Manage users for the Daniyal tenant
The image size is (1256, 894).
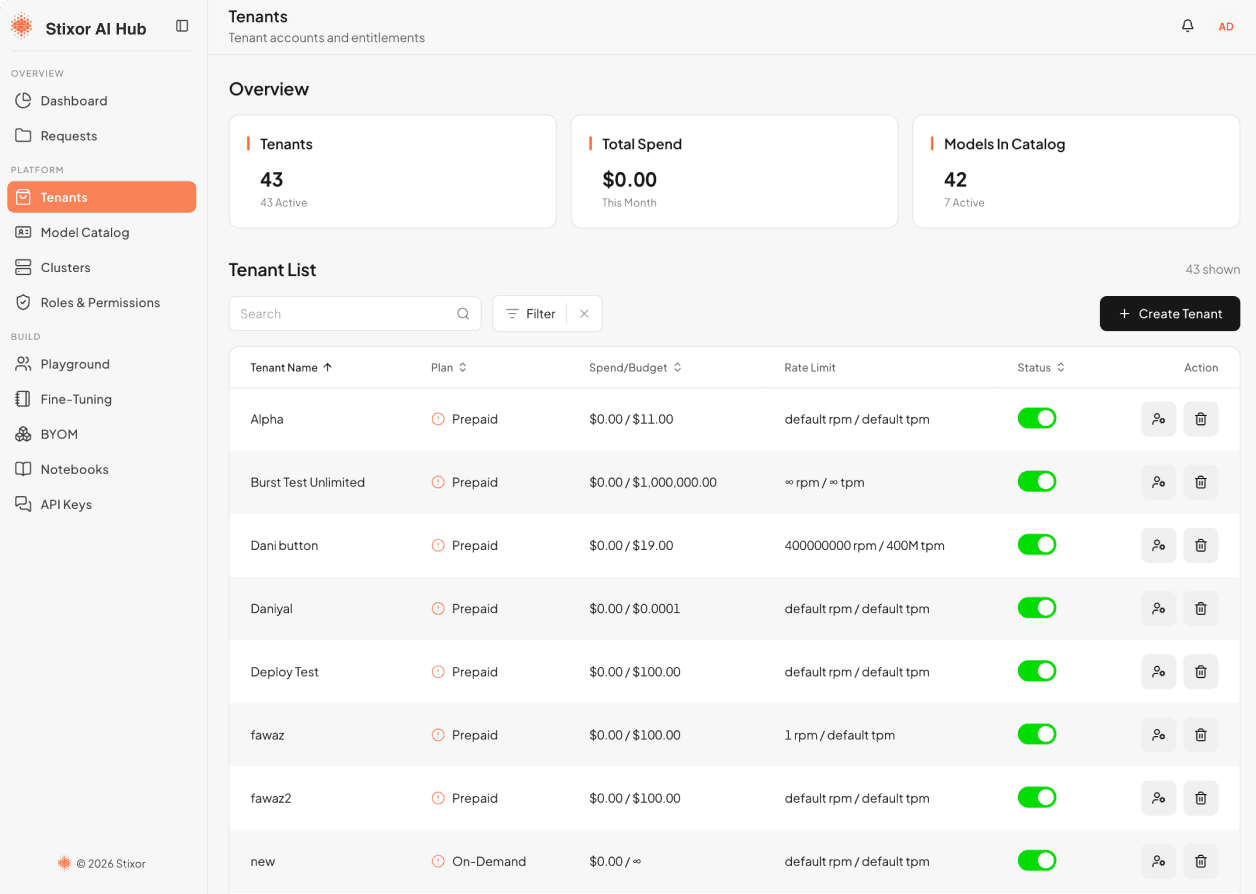[1158, 608]
